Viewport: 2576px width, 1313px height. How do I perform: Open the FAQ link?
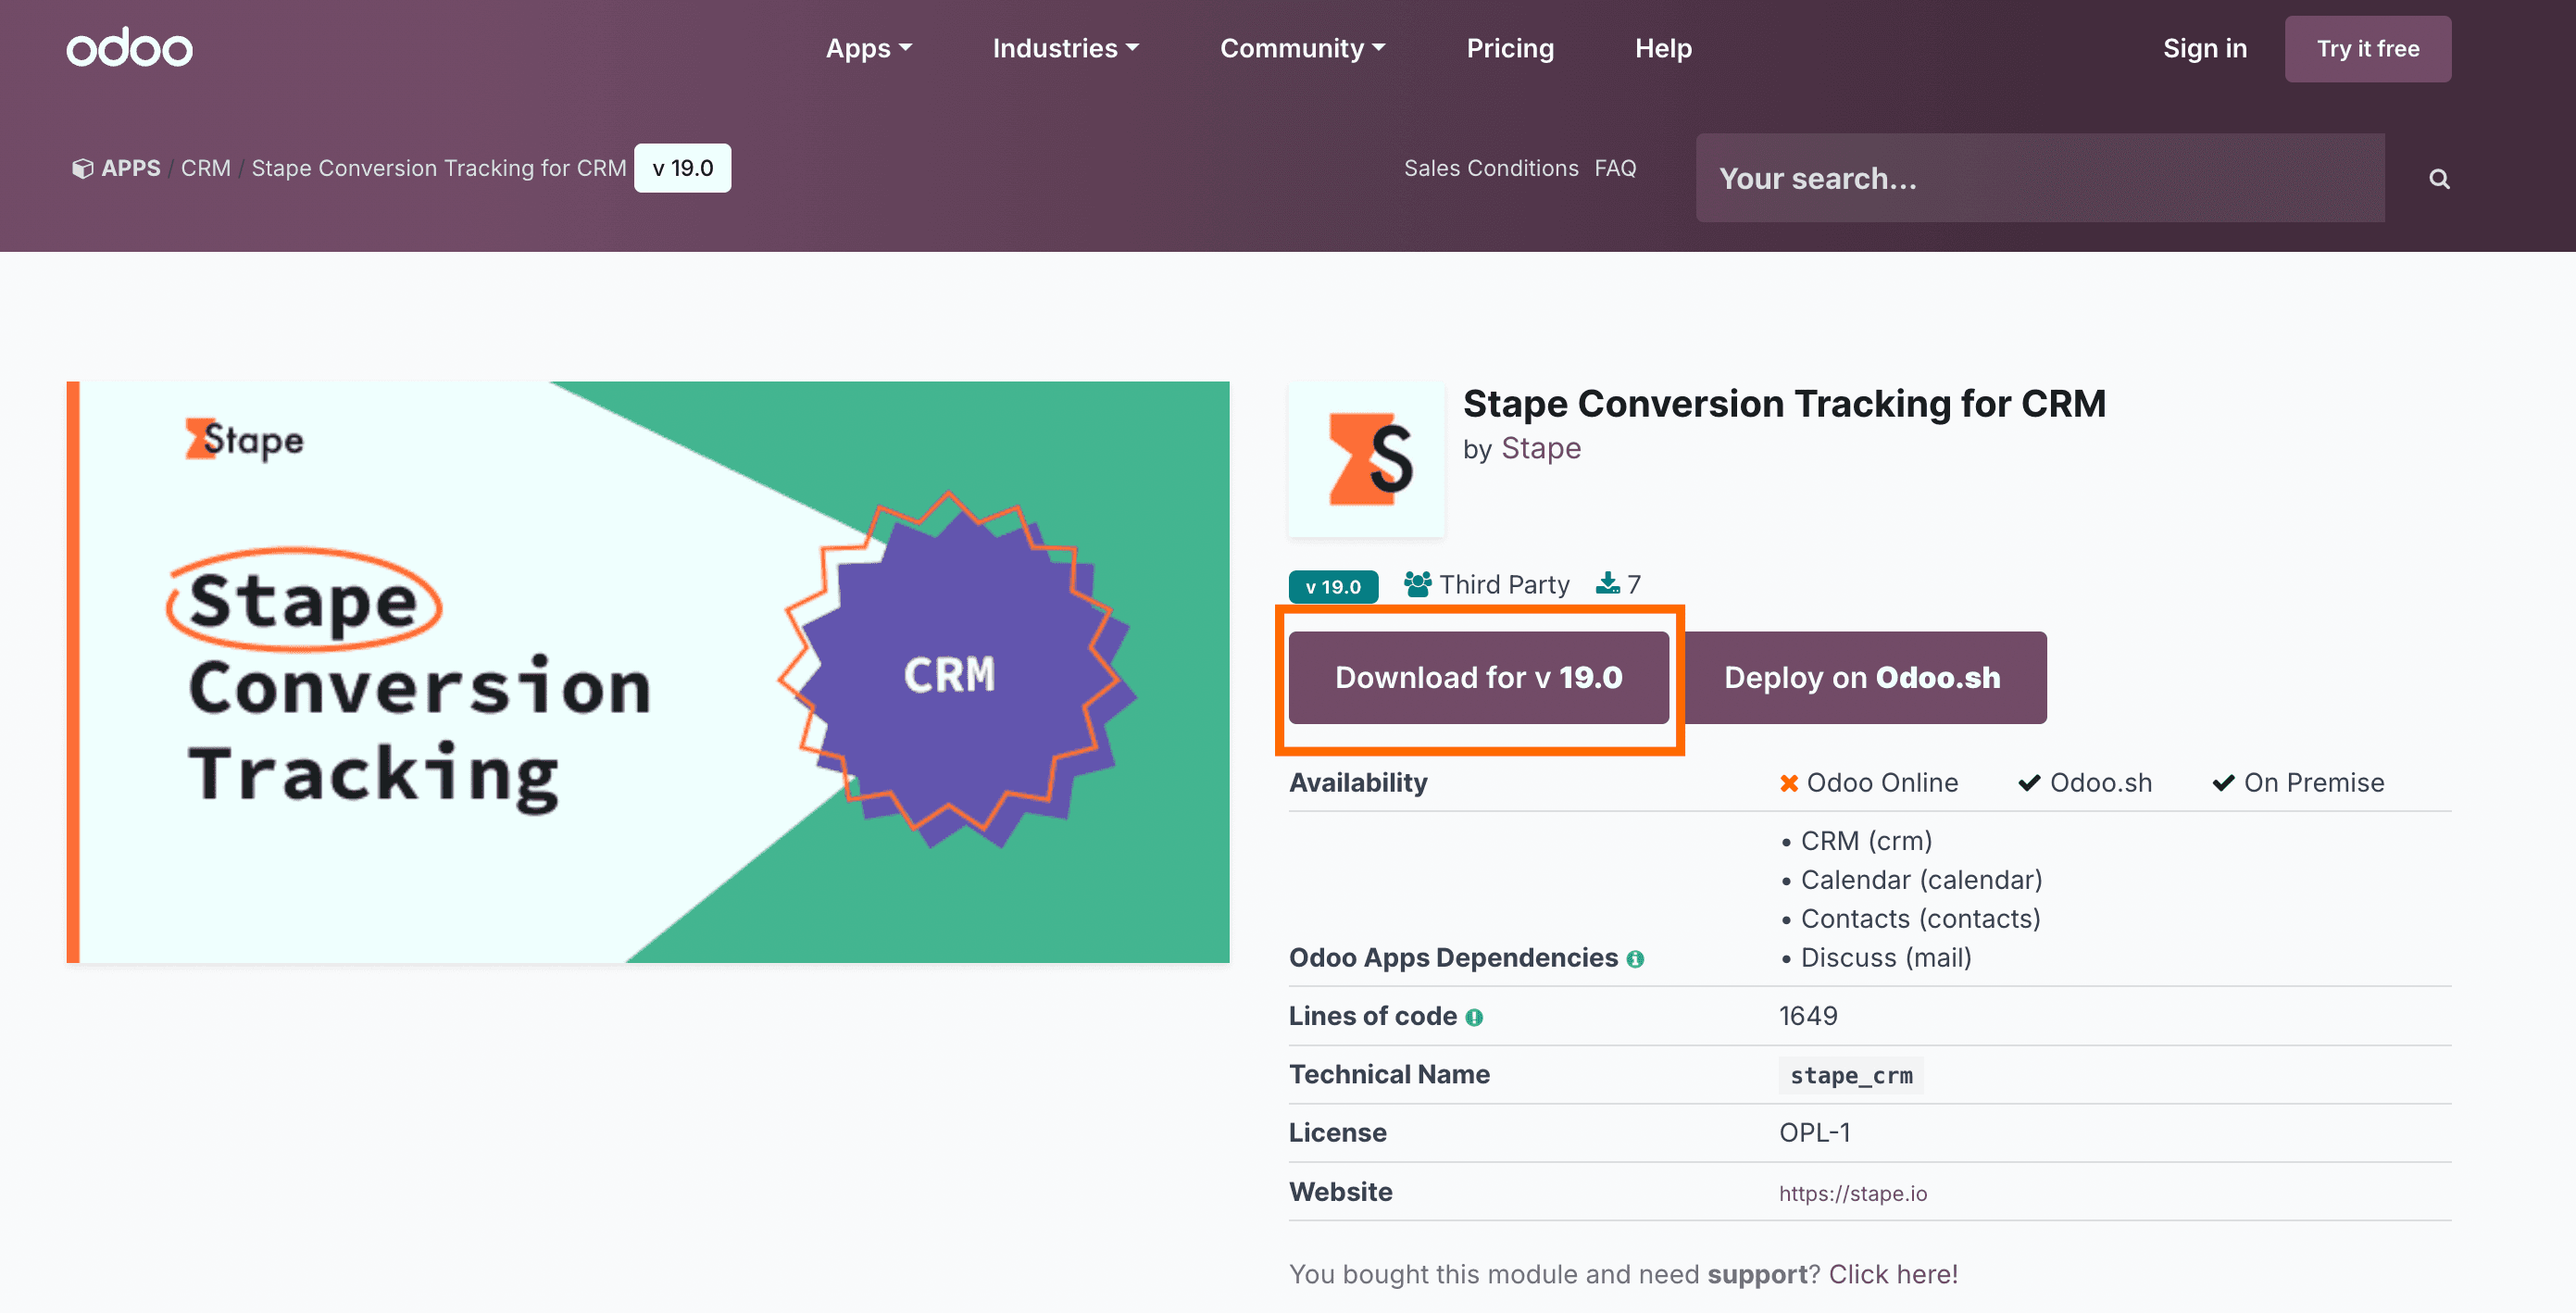1615,168
